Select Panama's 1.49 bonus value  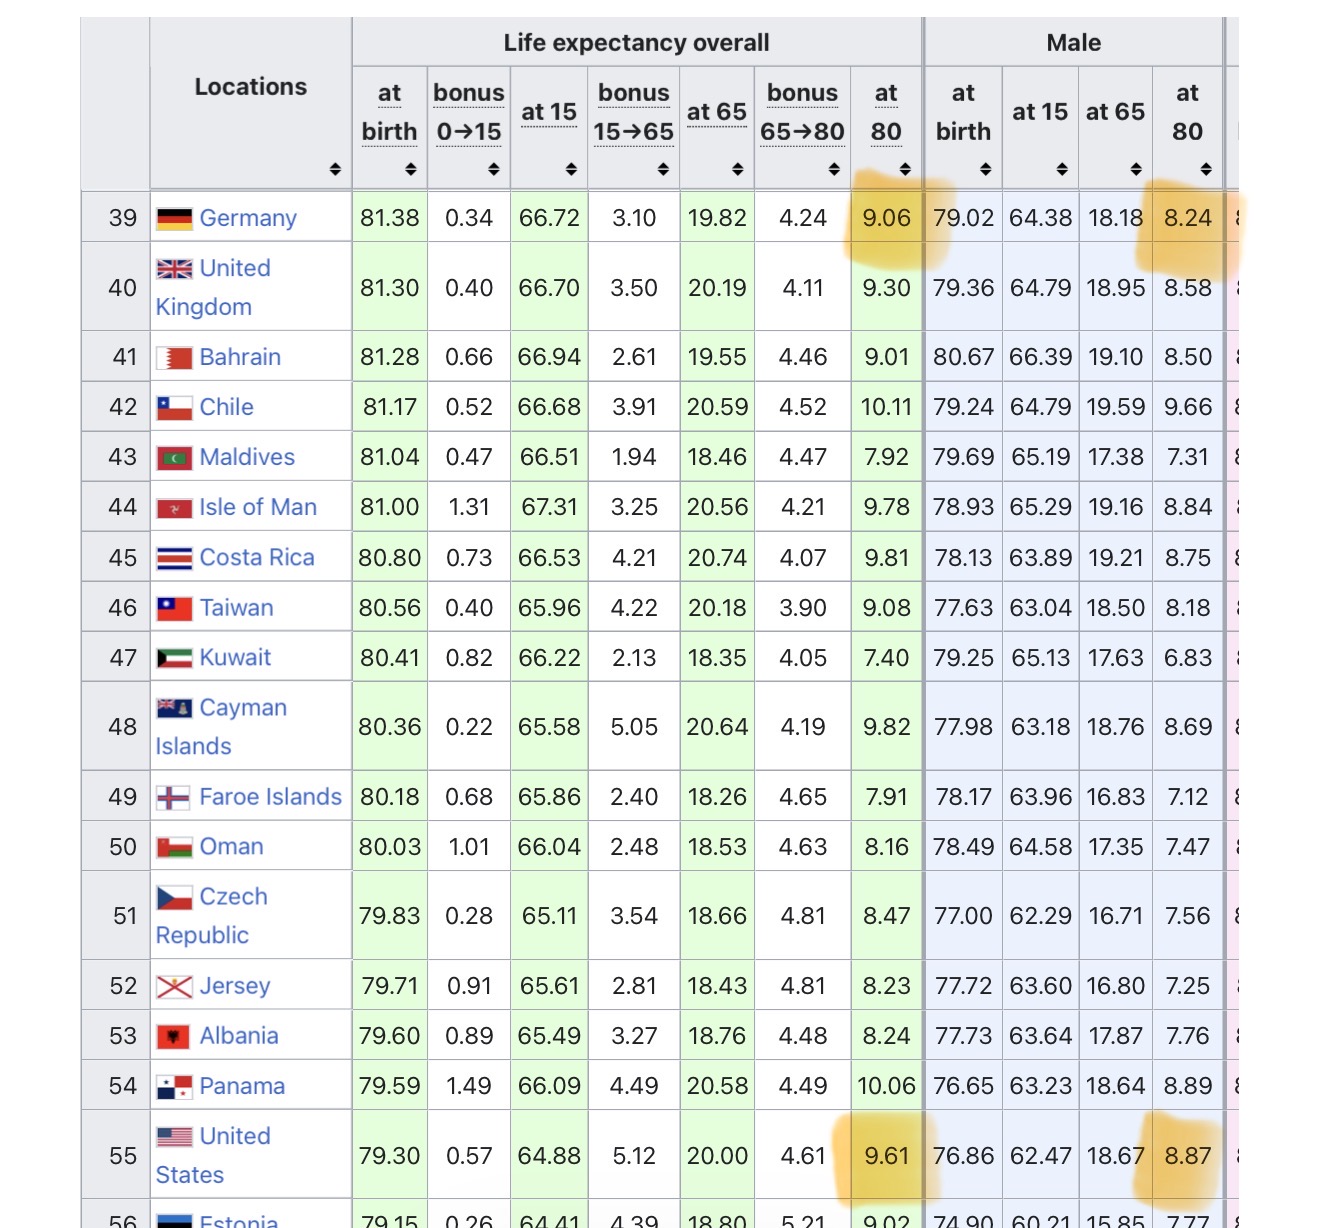point(469,1086)
